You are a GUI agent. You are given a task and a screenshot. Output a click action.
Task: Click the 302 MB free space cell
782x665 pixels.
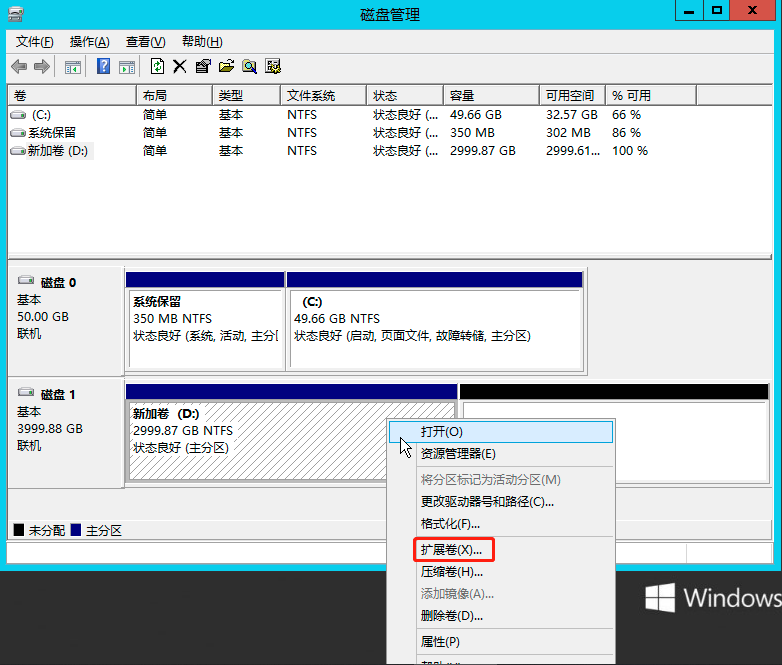coord(568,133)
